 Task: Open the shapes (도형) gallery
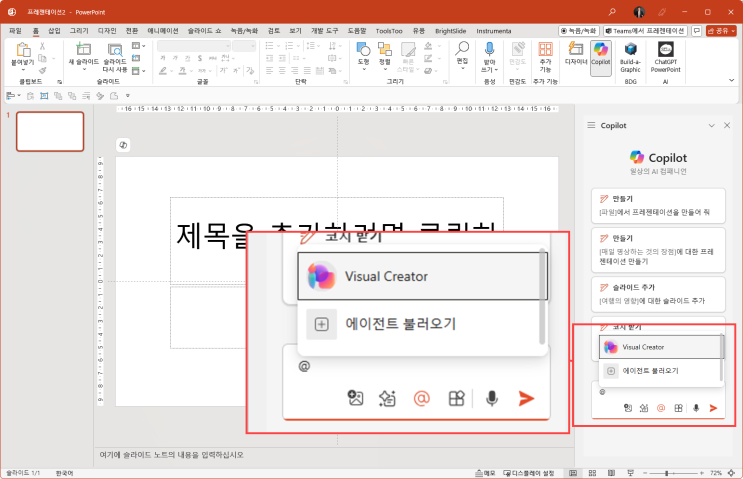click(x=363, y=54)
